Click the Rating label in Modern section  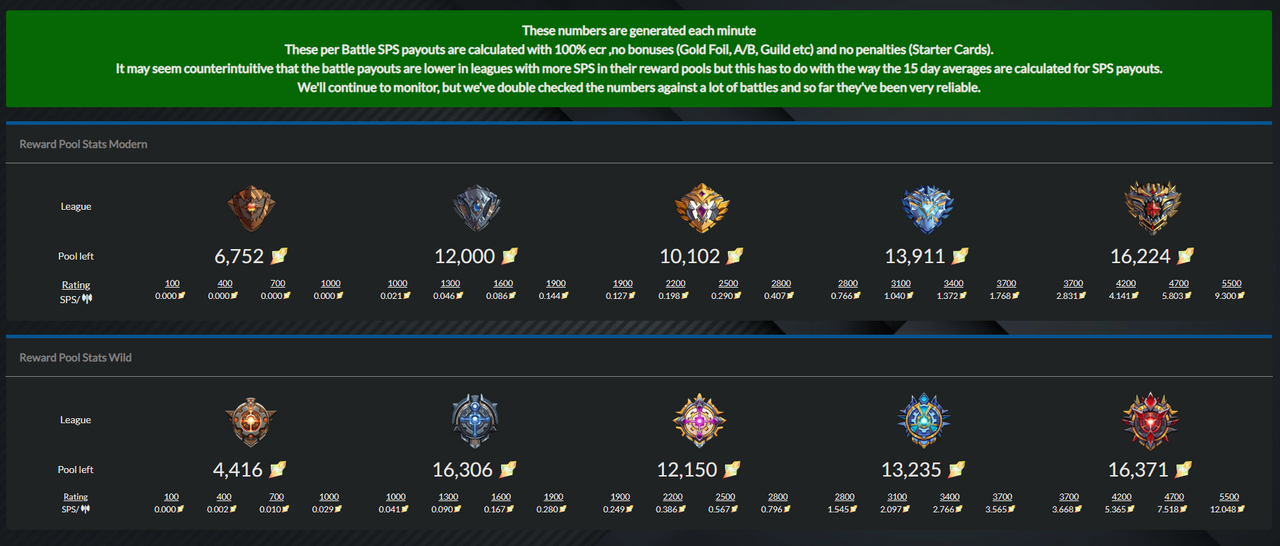coord(76,285)
